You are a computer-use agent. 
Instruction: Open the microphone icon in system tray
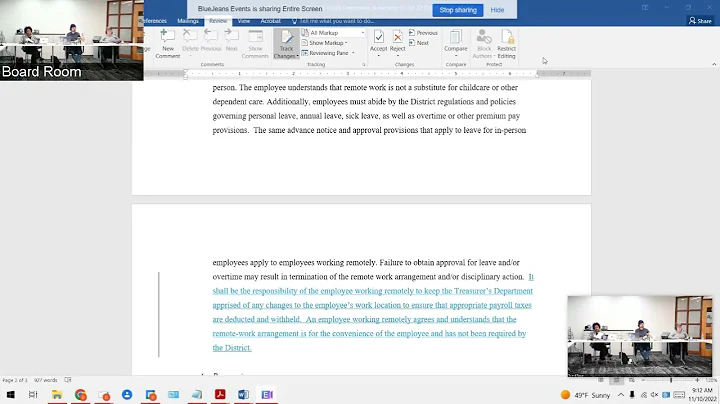[632, 395]
